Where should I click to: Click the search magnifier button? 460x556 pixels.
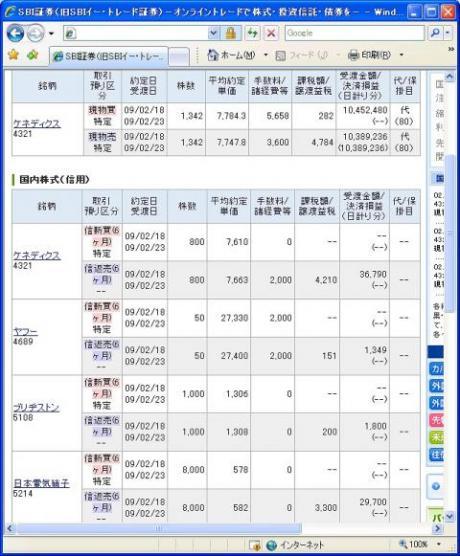click(435, 33)
